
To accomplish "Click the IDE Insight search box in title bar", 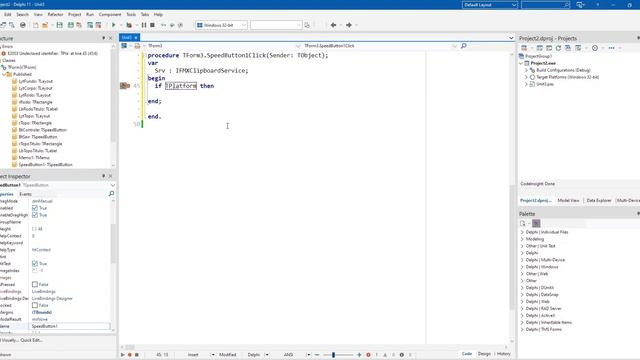I will tap(545, 4).
